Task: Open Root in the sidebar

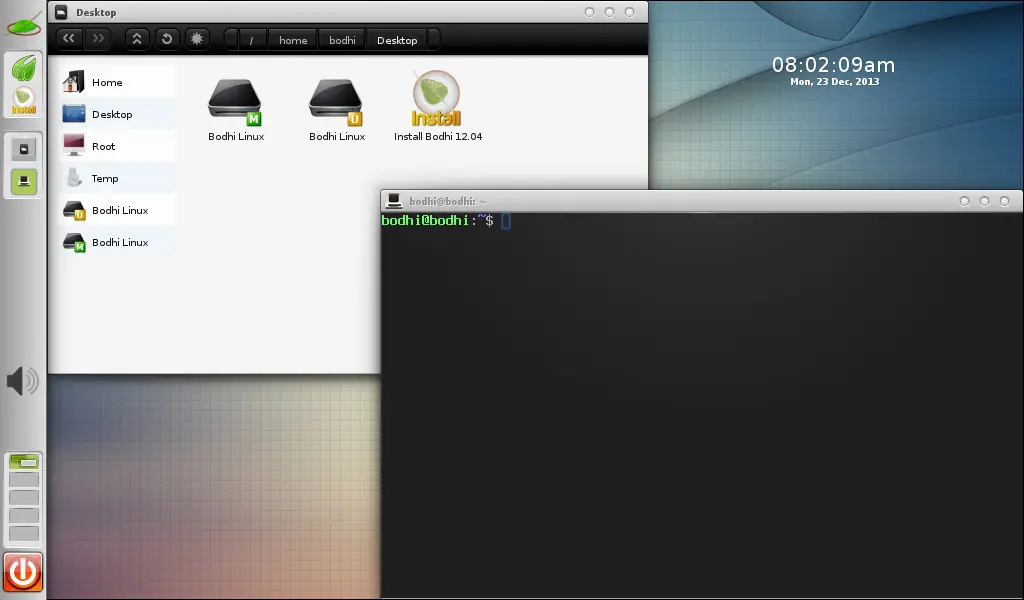Action: [117, 146]
